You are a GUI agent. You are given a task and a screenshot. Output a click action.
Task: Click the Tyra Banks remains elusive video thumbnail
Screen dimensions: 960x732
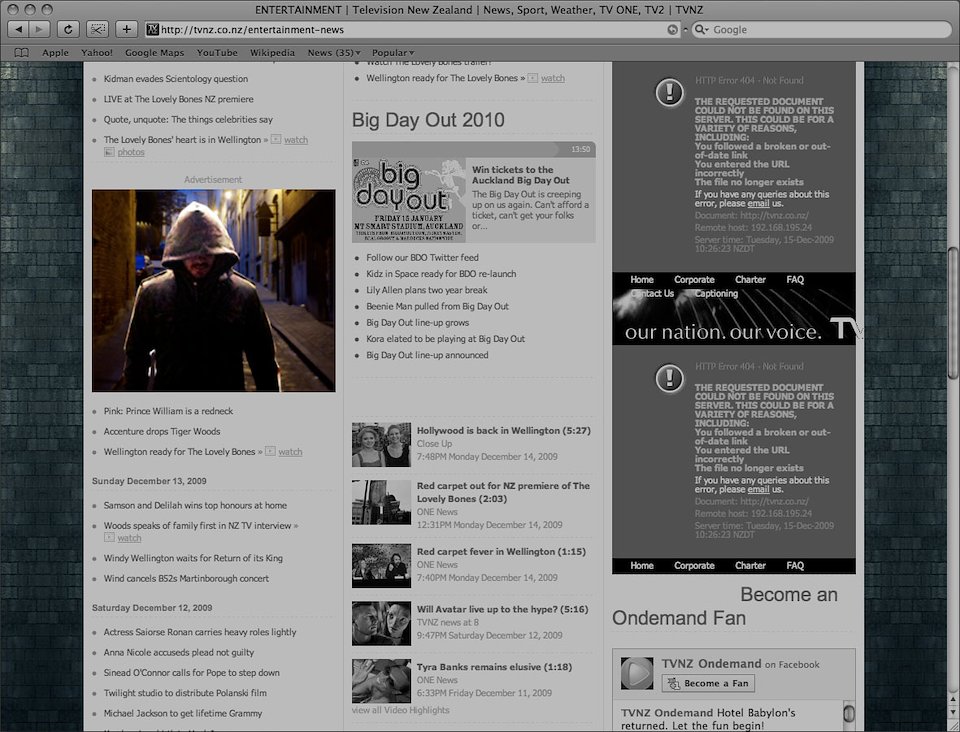tap(381, 681)
